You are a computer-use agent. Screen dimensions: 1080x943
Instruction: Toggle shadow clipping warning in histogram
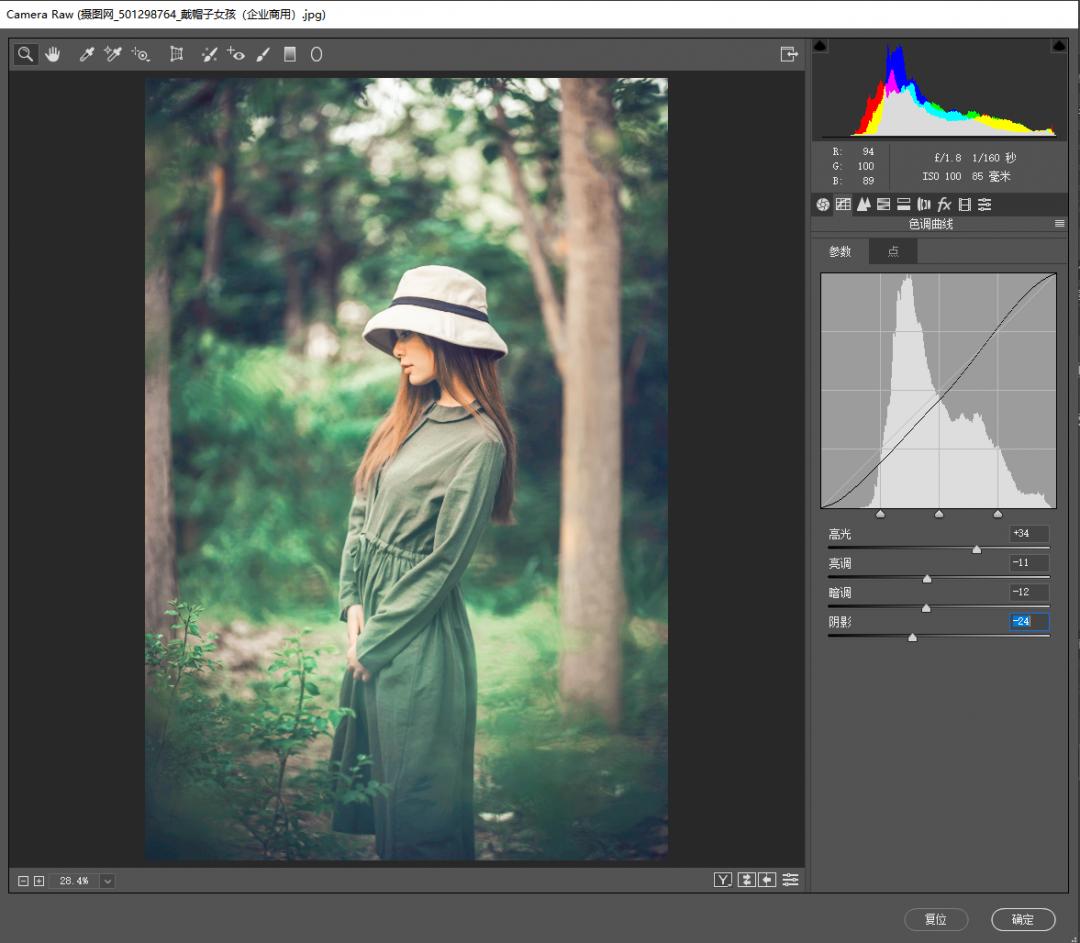820,46
